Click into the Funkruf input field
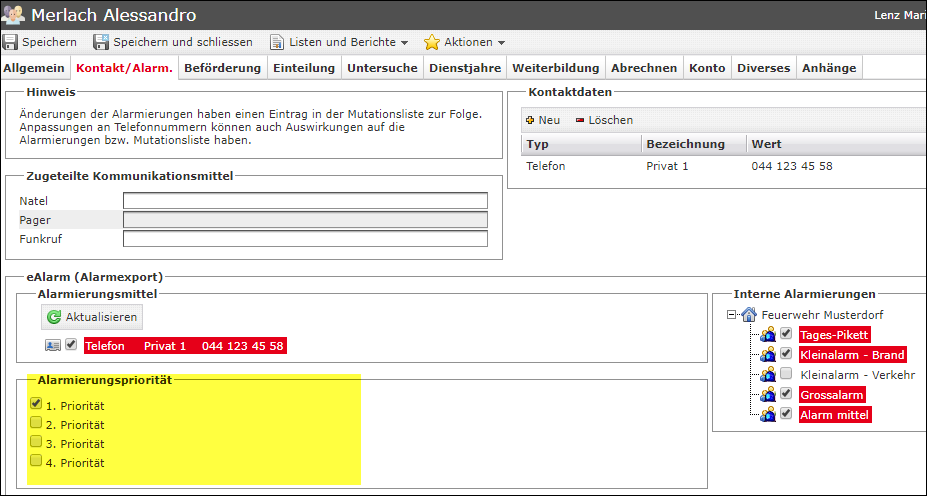927x496 pixels. 305,239
